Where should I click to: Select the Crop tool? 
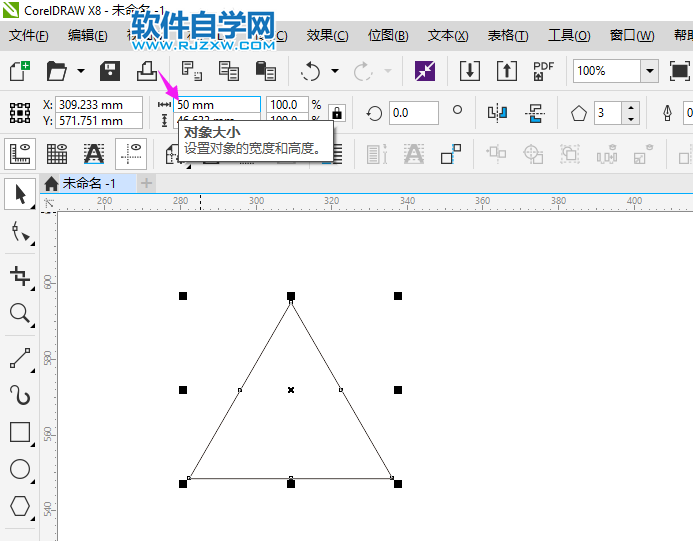point(20,276)
